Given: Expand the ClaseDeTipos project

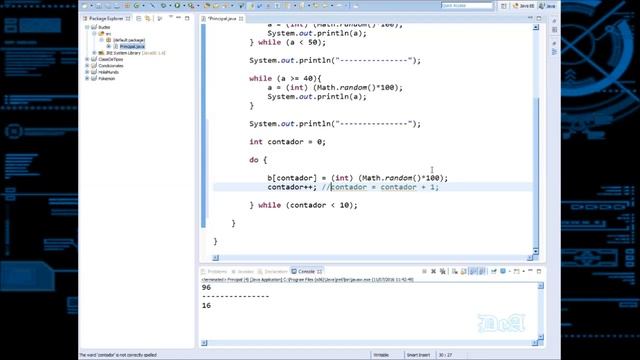Looking at the screenshot, I should [x=87, y=59].
